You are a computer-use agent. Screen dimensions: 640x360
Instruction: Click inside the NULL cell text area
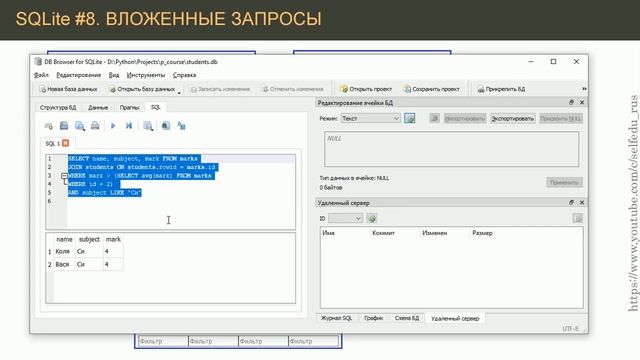(451, 149)
